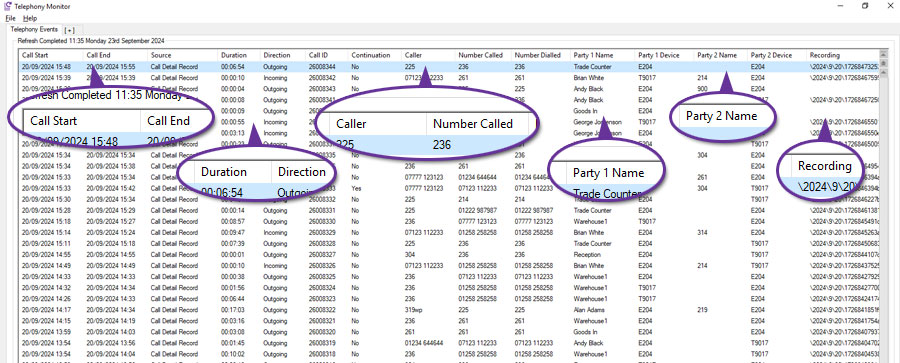Select the row with Call ID 26008344
Image resolution: width=900 pixels, height=363 pixels.
[x=449, y=67]
